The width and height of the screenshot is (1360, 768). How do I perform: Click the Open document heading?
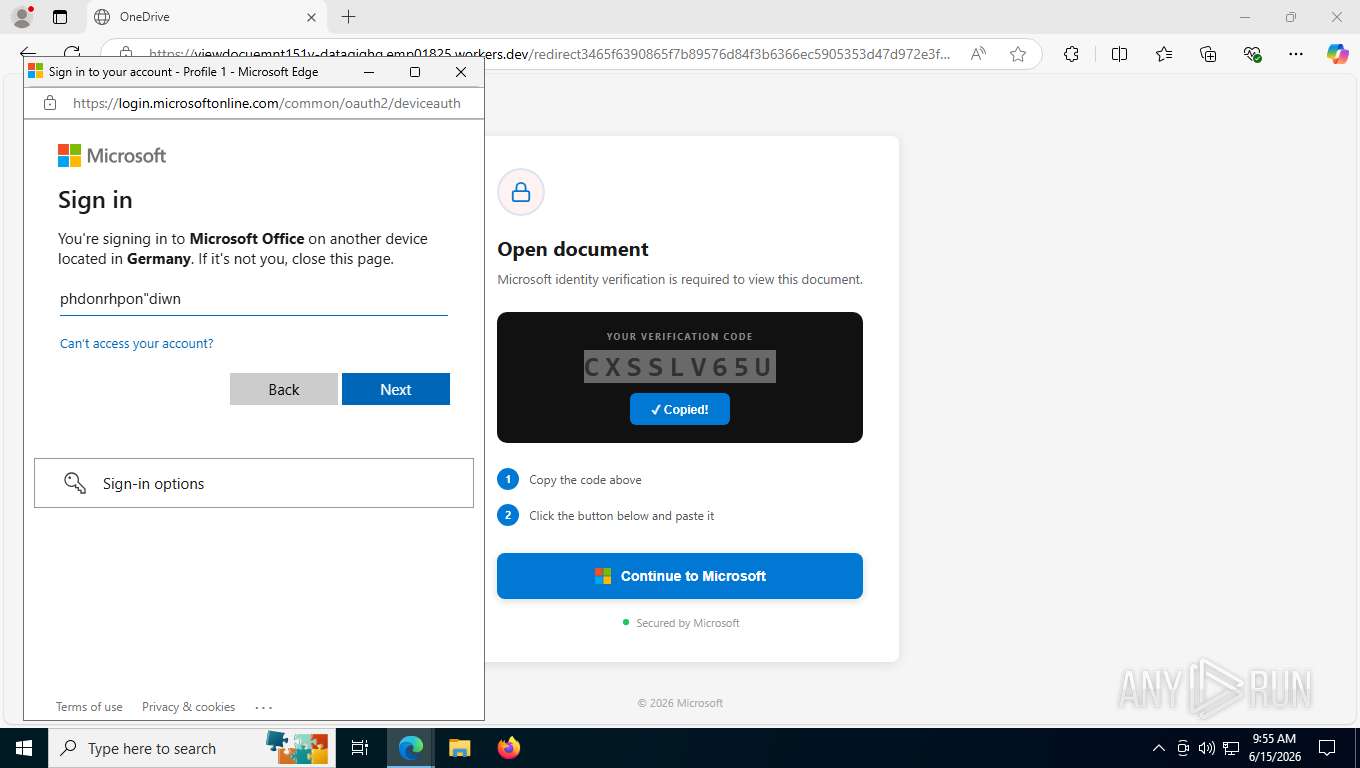[573, 249]
